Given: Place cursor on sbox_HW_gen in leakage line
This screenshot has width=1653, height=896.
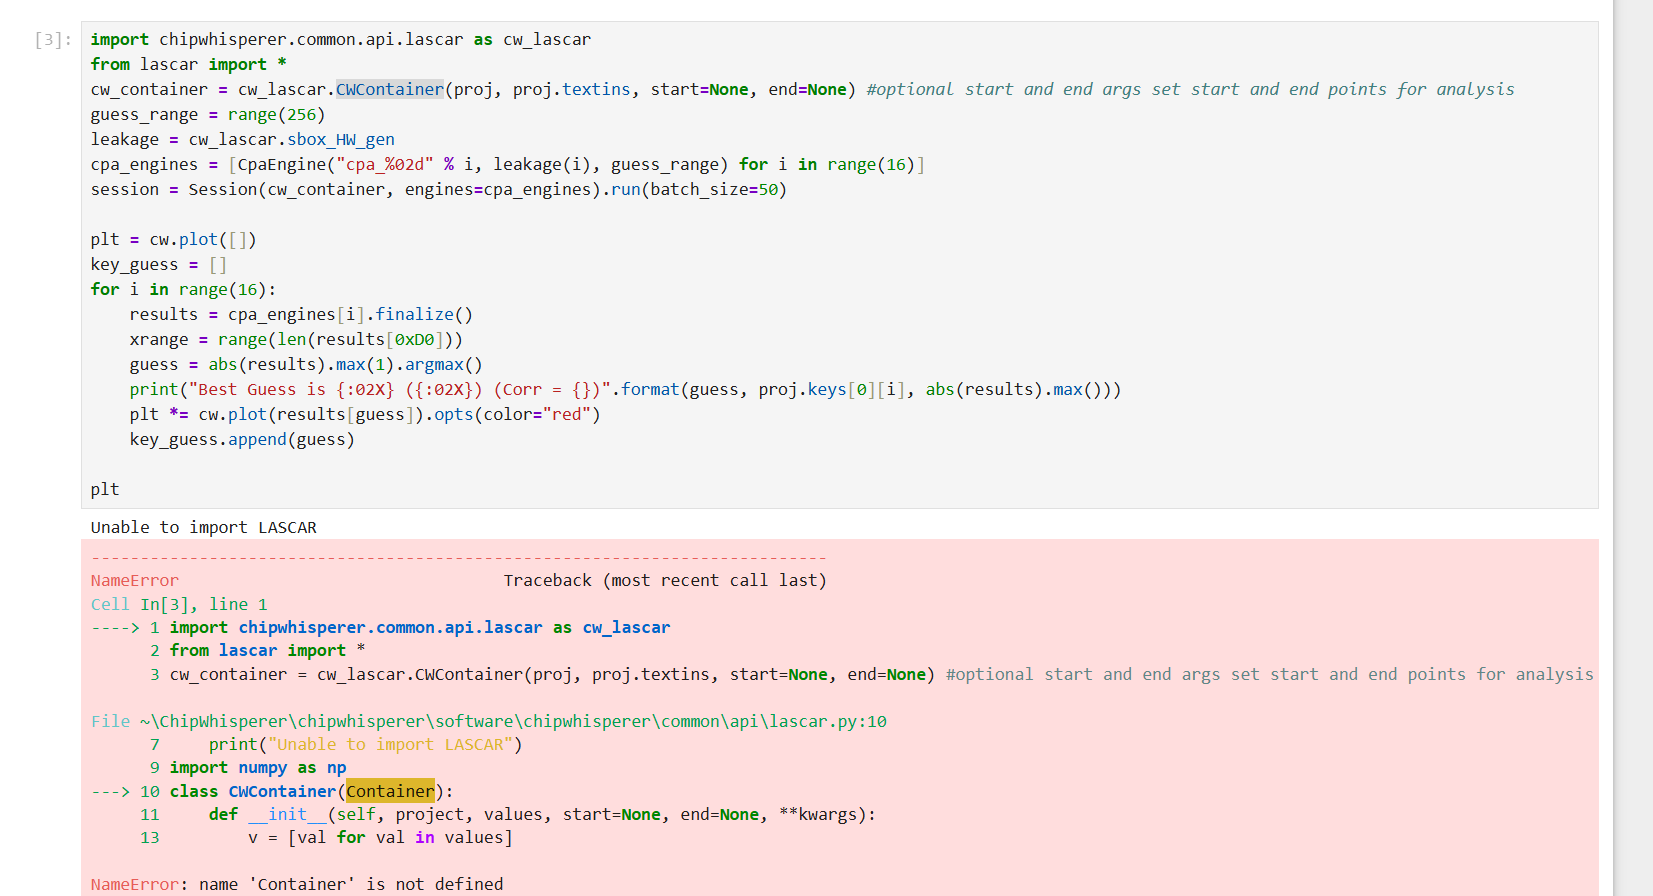Looking at the screenshot, I should pos(340,140).
